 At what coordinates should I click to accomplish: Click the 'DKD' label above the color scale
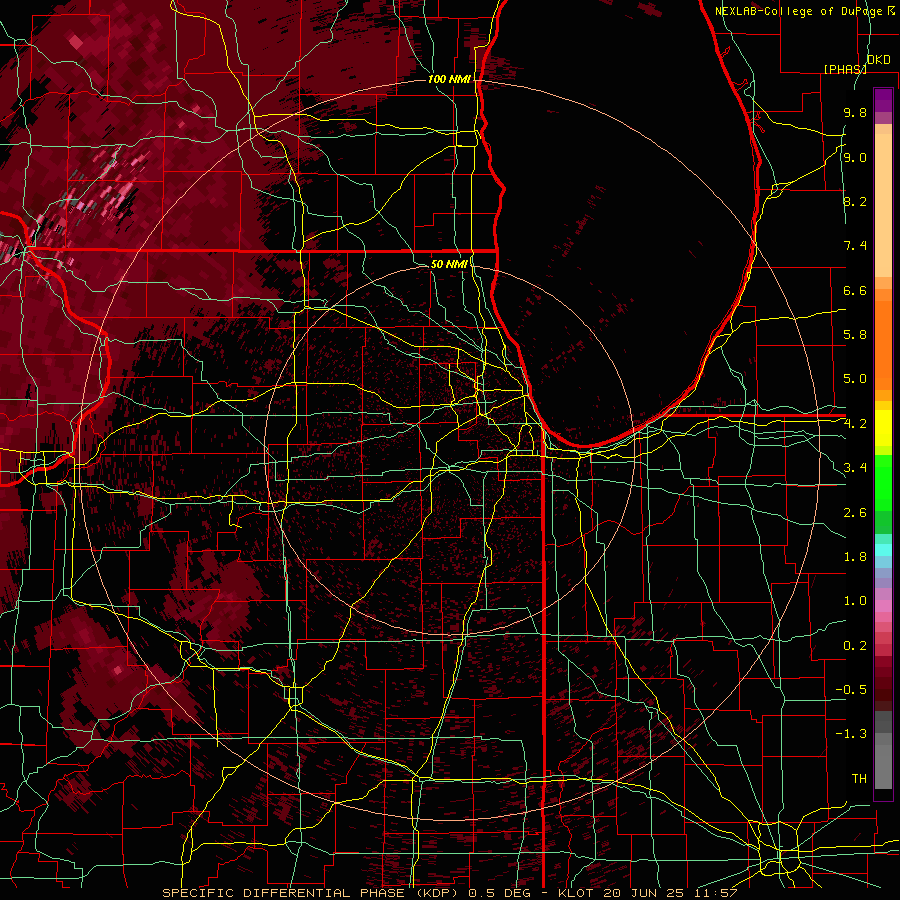(x=878, y=60)
